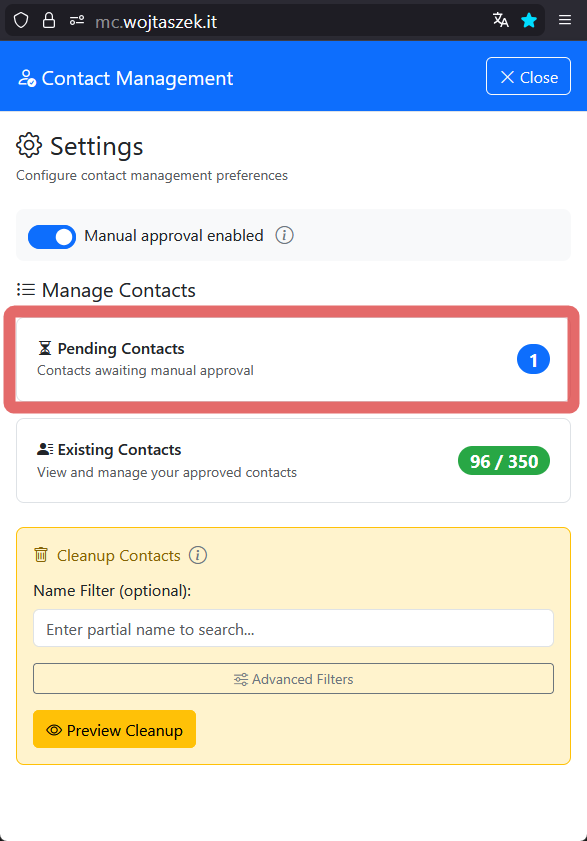This screenshot has height=841, width=587.
Task: Click the blue badge showing 1 pending contact
Action: click(x=533, y=358)
